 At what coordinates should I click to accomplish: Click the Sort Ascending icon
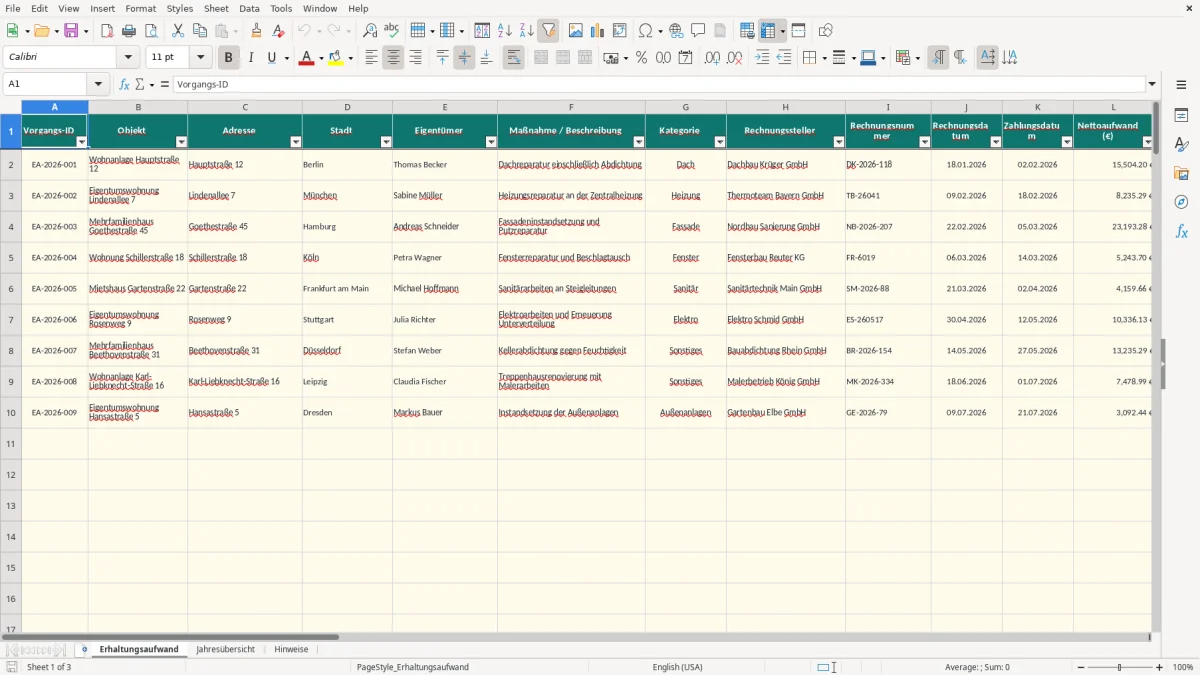coord(505,31)
